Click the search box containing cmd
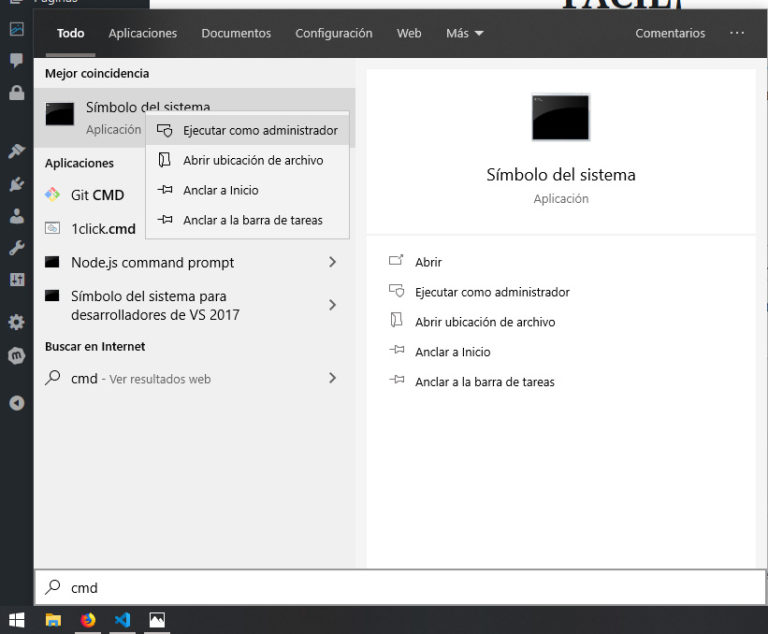 400,587
